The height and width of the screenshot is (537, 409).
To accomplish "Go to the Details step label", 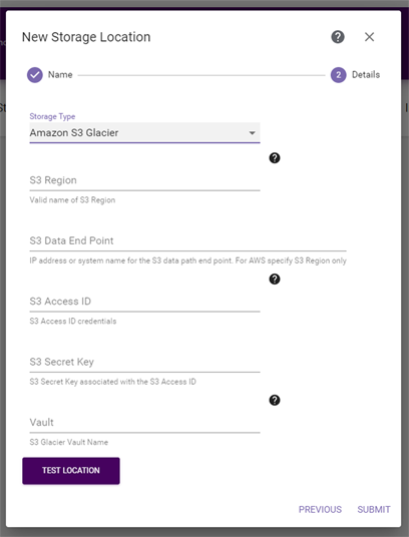I will (x=366, y=75).
